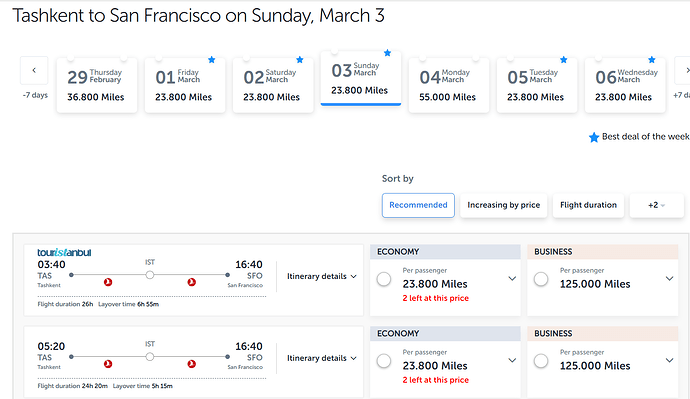This screenshot has height=399, width=690.
Task: Click the second Turkish Airlines icon on the 05:20 flight
Action: 191,364
